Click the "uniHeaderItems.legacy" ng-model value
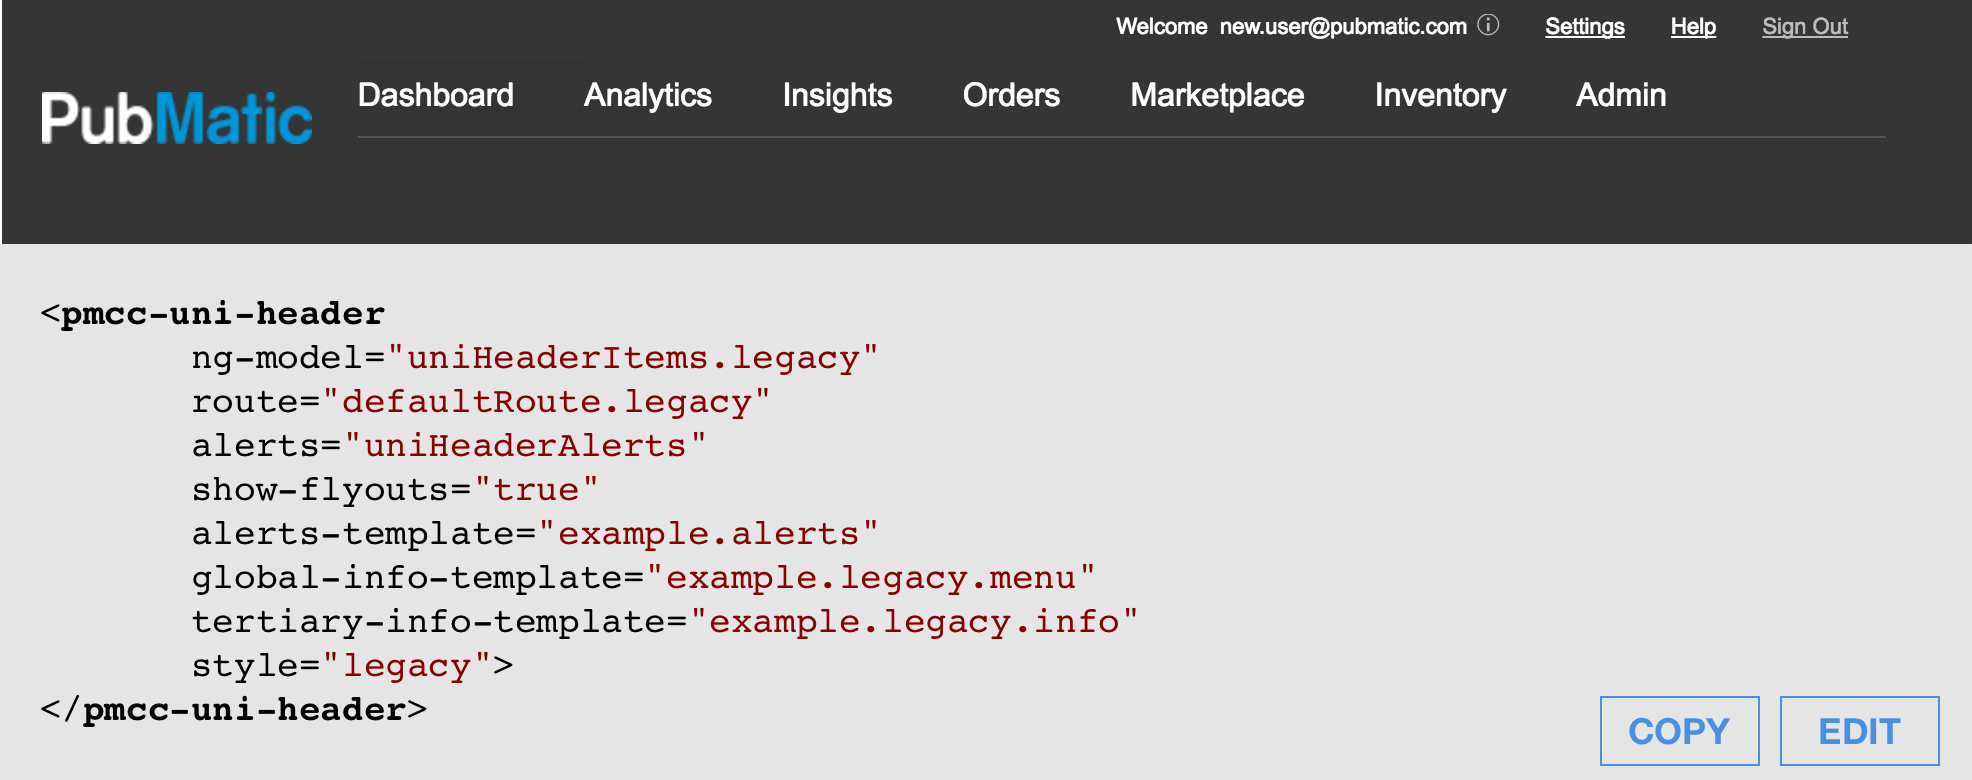1972x780 pixels. 632,358
